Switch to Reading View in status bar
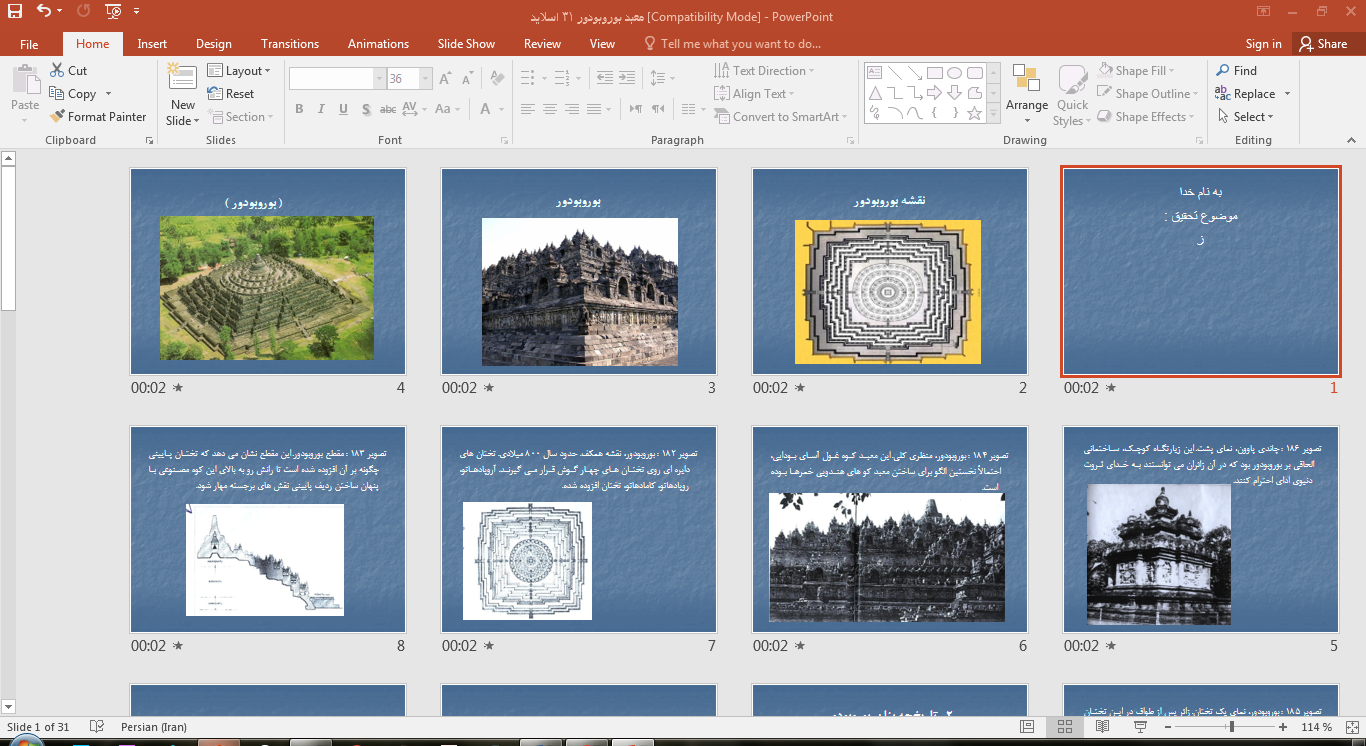Screen dimensions: 1366x746 (1102, 727)
